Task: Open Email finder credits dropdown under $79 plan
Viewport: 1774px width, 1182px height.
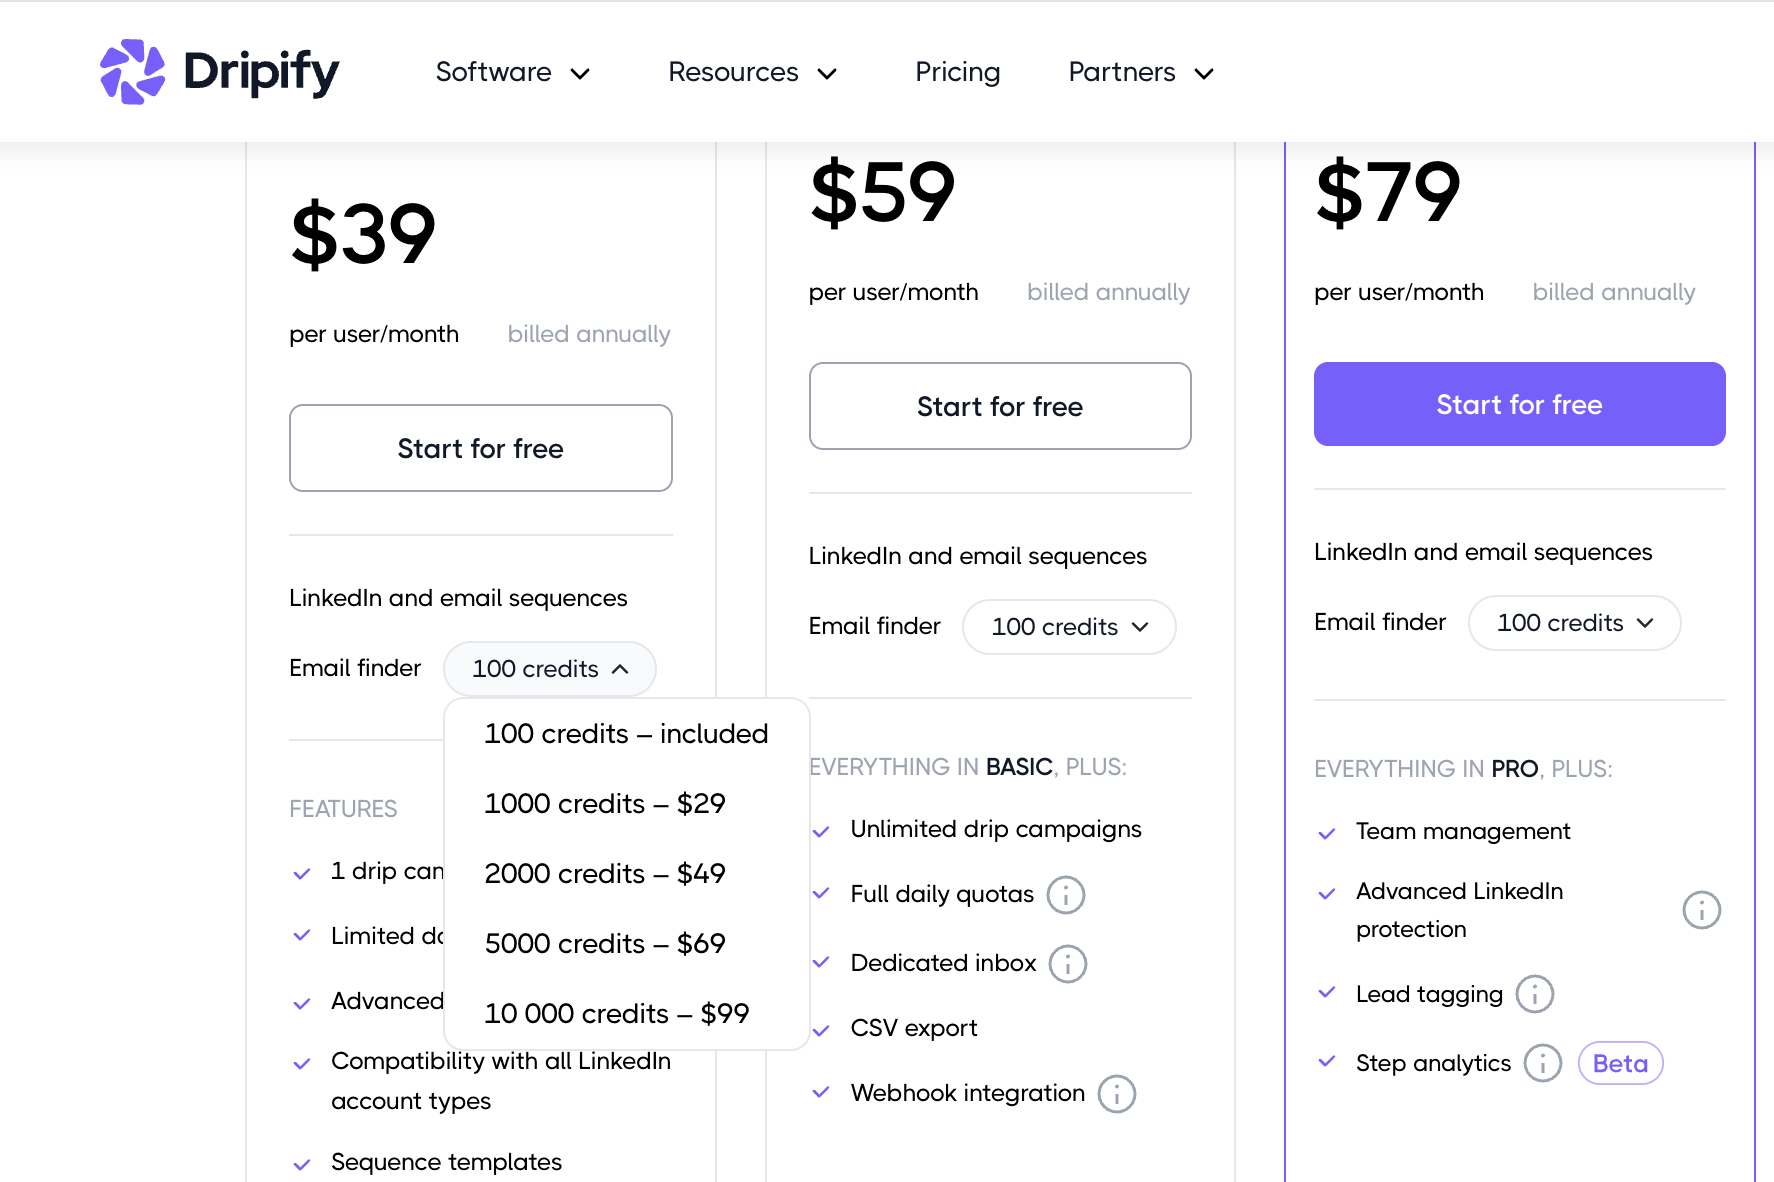Action: tap(1574, 623)
